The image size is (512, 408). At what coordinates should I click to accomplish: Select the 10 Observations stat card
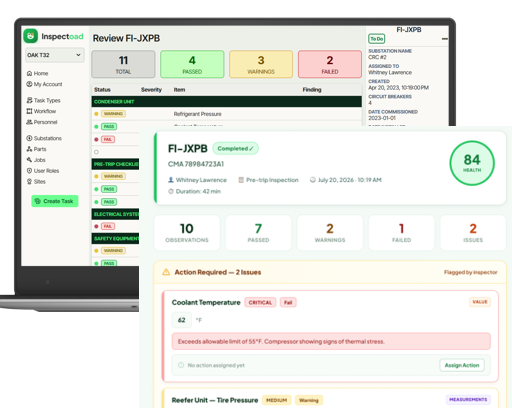pyautogui.click(x=187, y=233)
